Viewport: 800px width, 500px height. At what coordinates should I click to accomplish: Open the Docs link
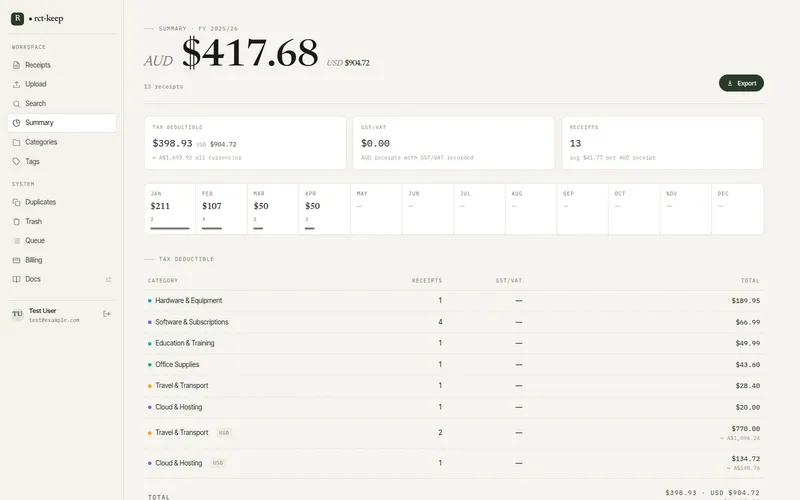coord(62,279)
